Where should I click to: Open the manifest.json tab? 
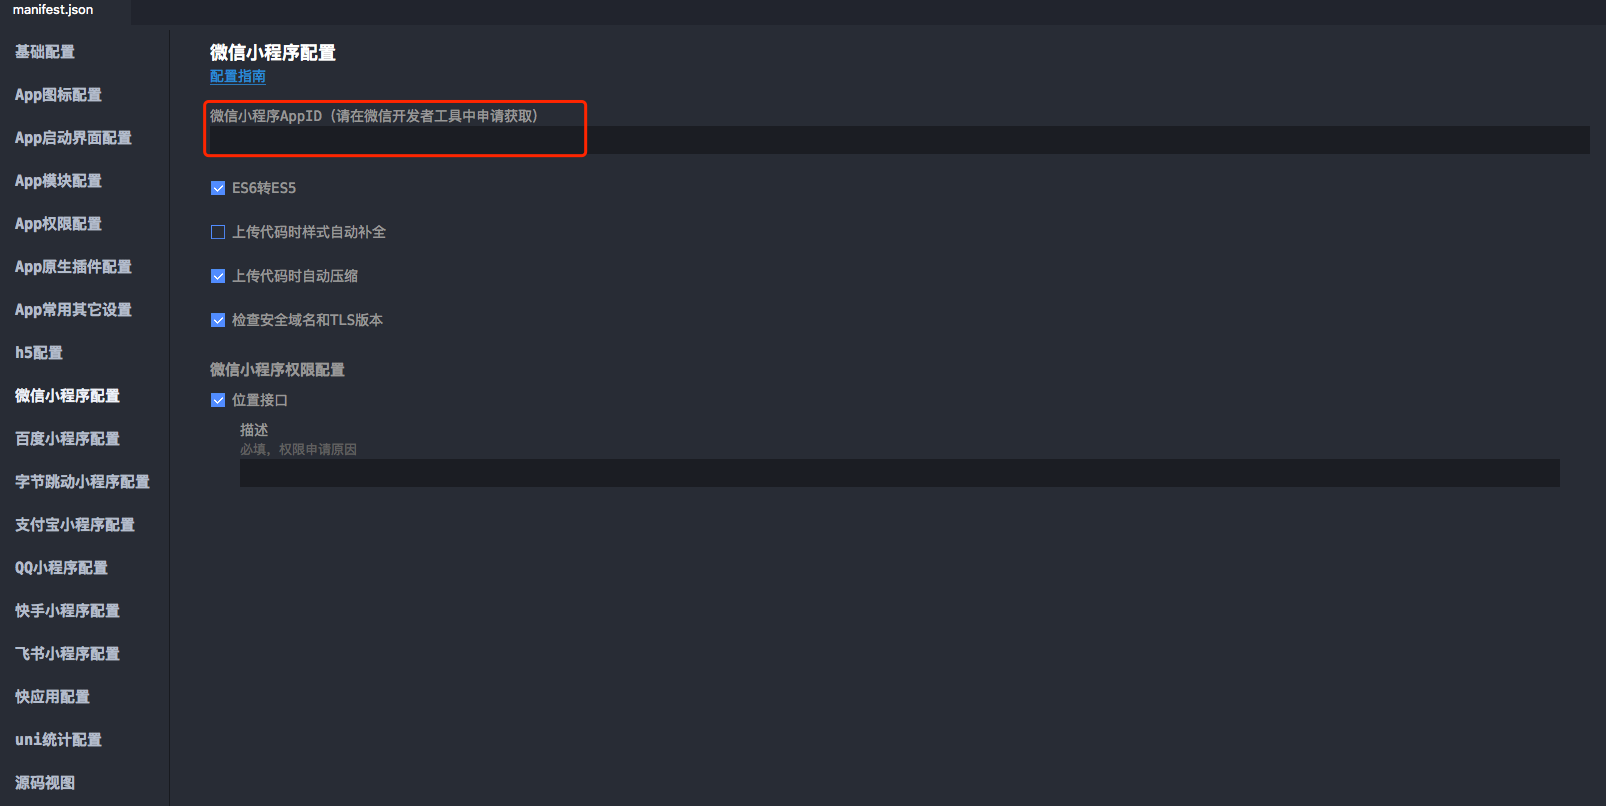point(53,10)
